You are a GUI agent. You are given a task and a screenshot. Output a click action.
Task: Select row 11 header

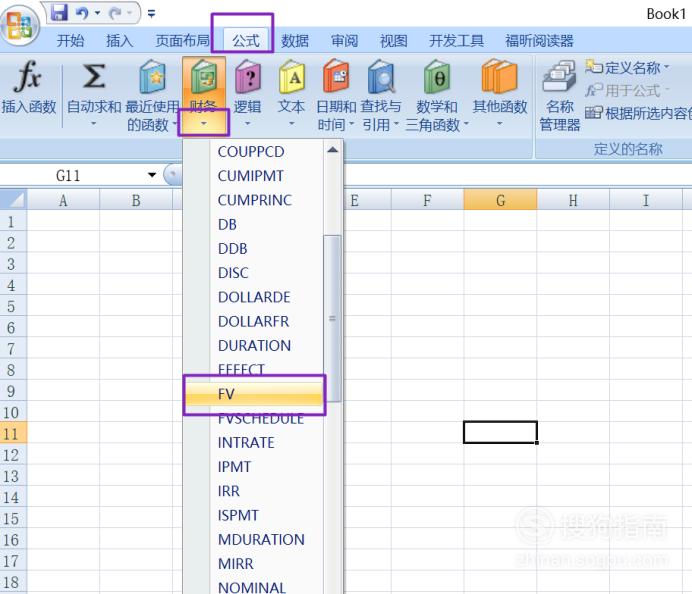[x=13, y=433]
